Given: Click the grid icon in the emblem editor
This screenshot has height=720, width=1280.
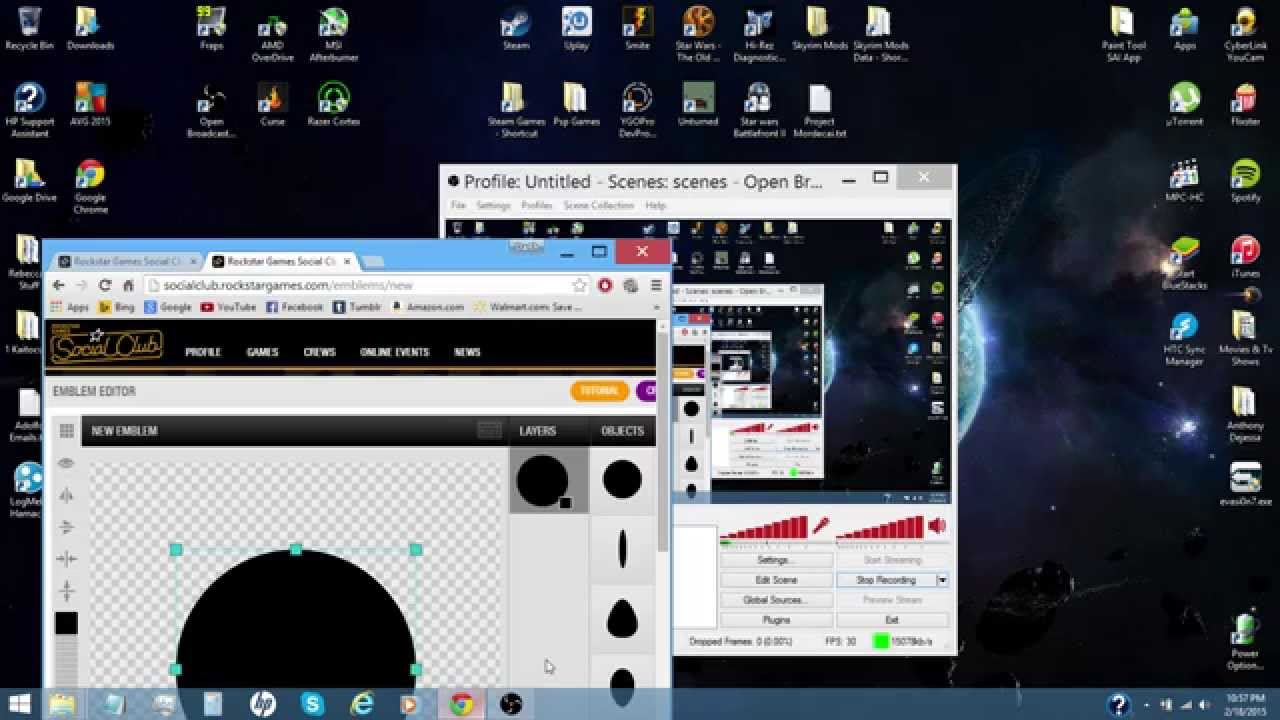Looking at the screenshot, I should (66, 431).
